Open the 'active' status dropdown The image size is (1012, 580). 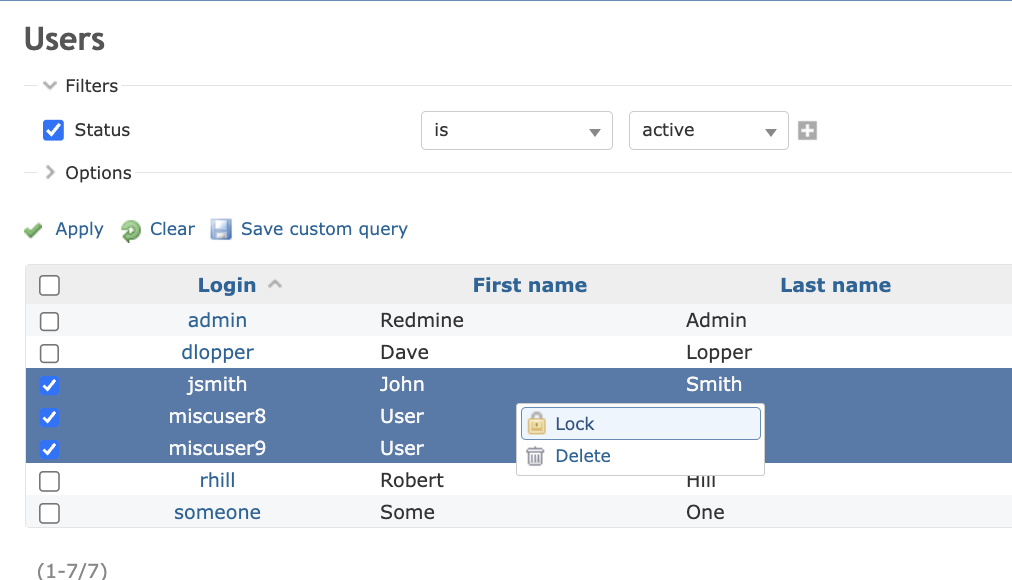708,130
